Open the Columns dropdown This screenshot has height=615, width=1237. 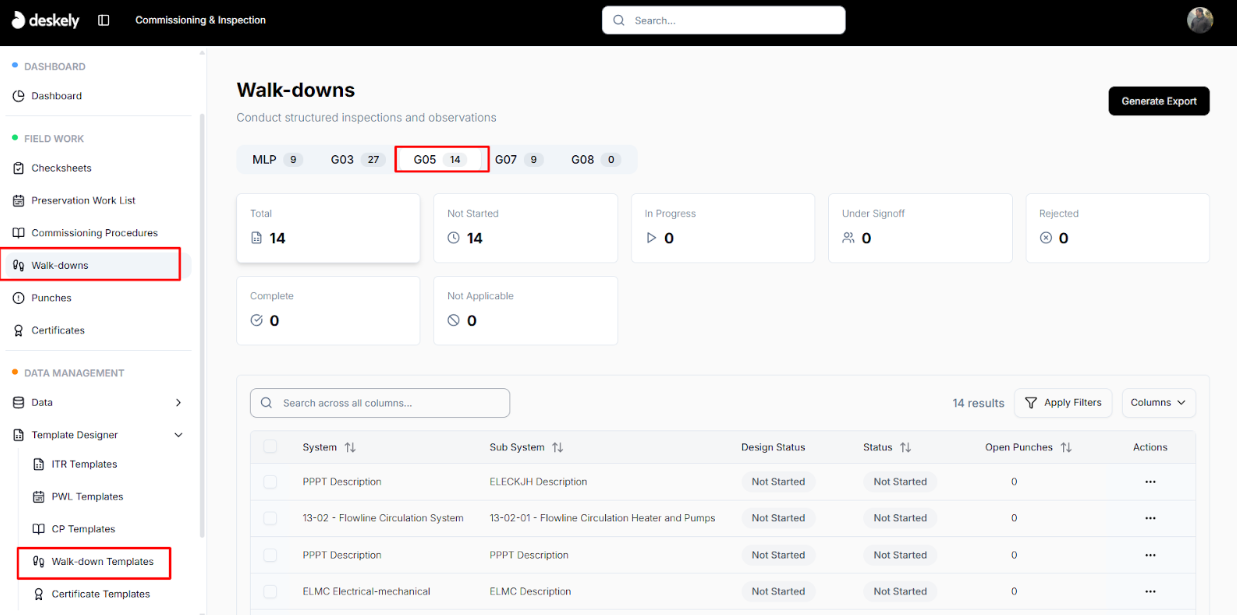coord(1158,403)
